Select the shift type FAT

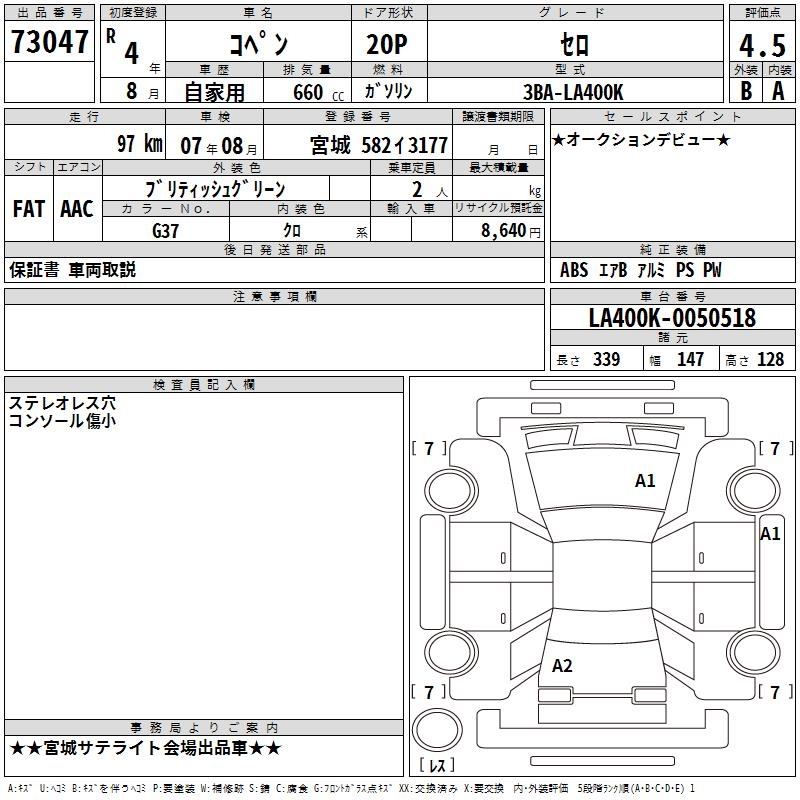pyautogui.click(x=29, y=209)
